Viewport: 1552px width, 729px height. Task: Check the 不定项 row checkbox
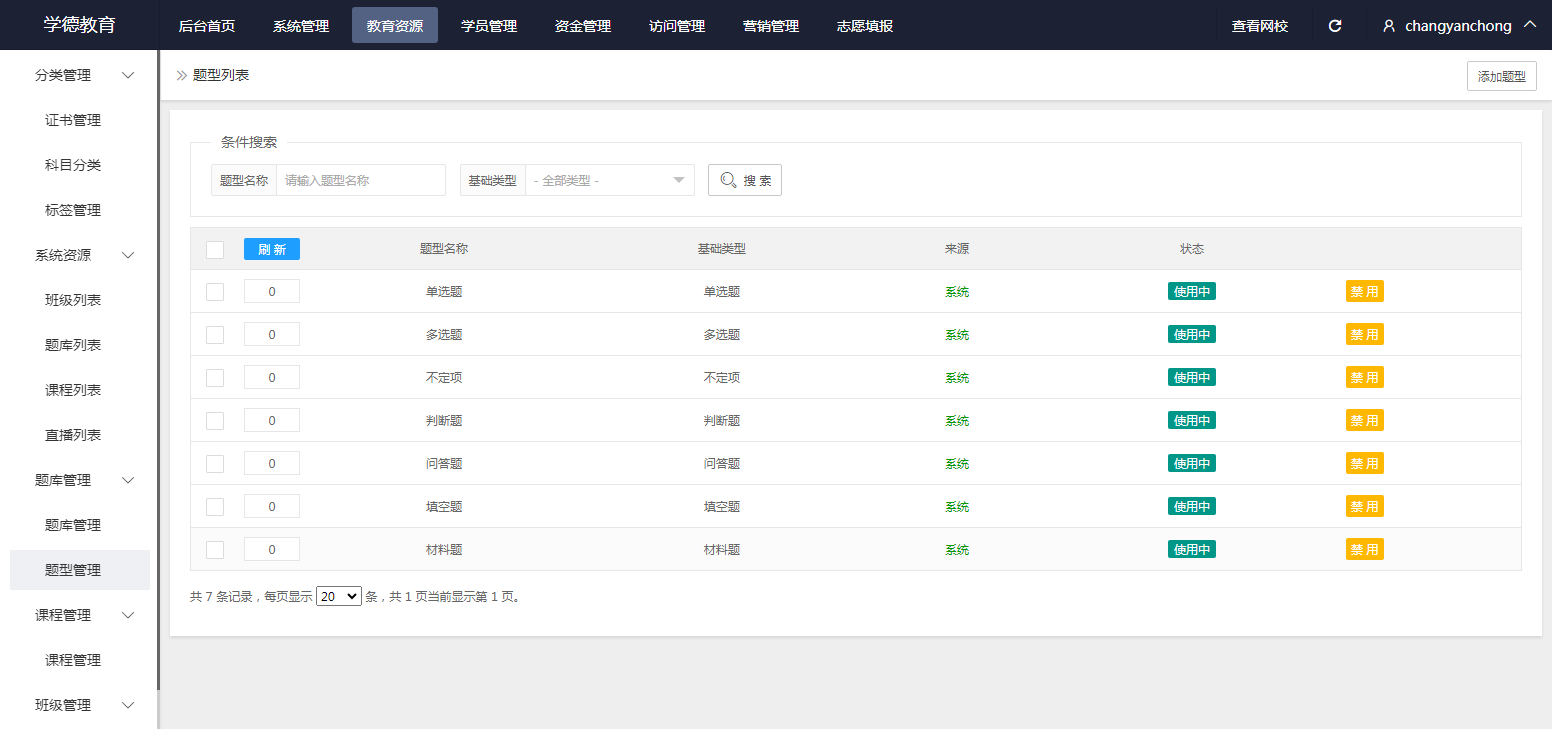[x=215, y=378]
